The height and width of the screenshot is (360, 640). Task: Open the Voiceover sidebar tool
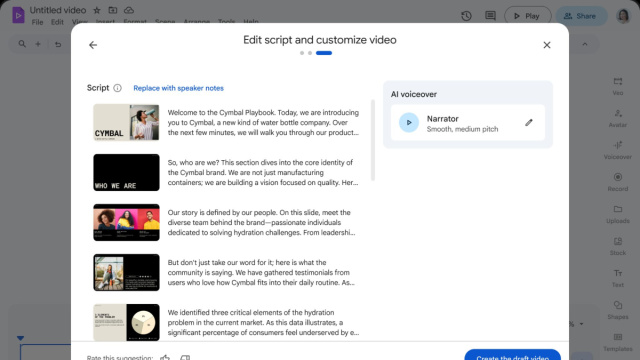click(618, 150)
